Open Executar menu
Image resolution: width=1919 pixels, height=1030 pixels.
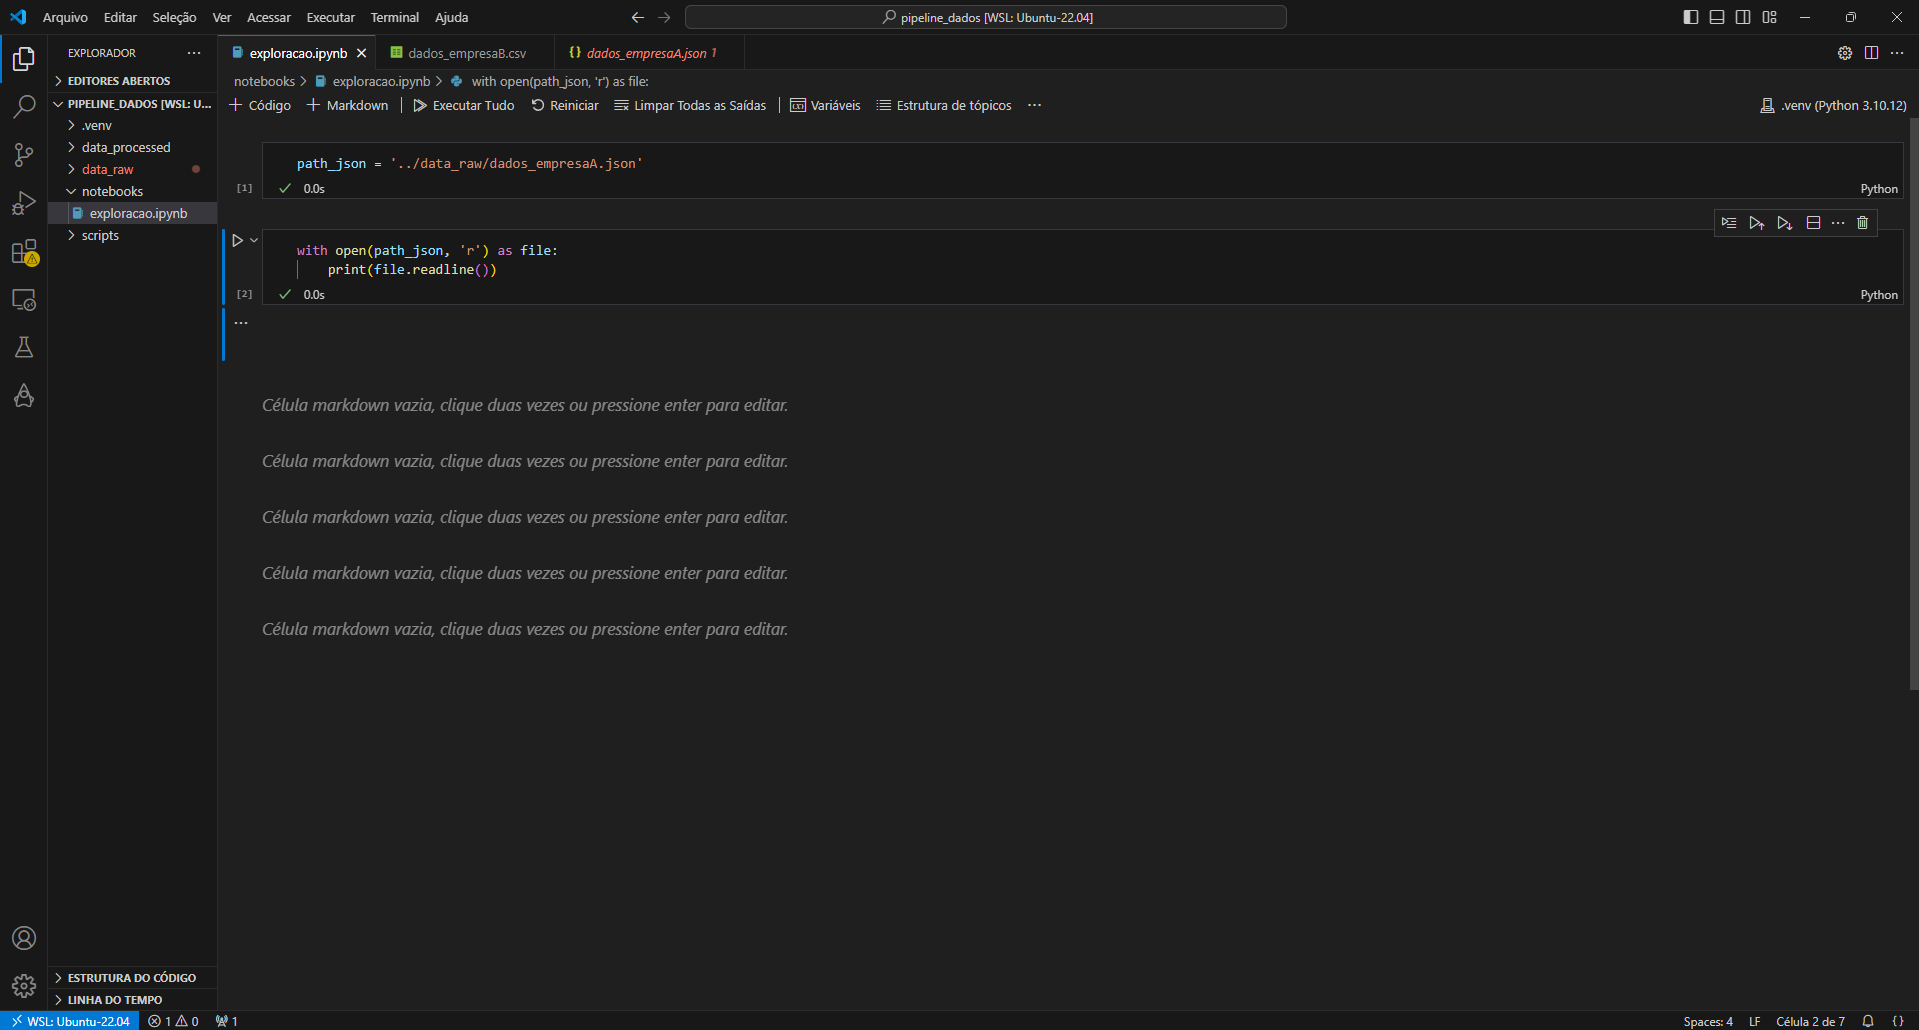[330, 17]
